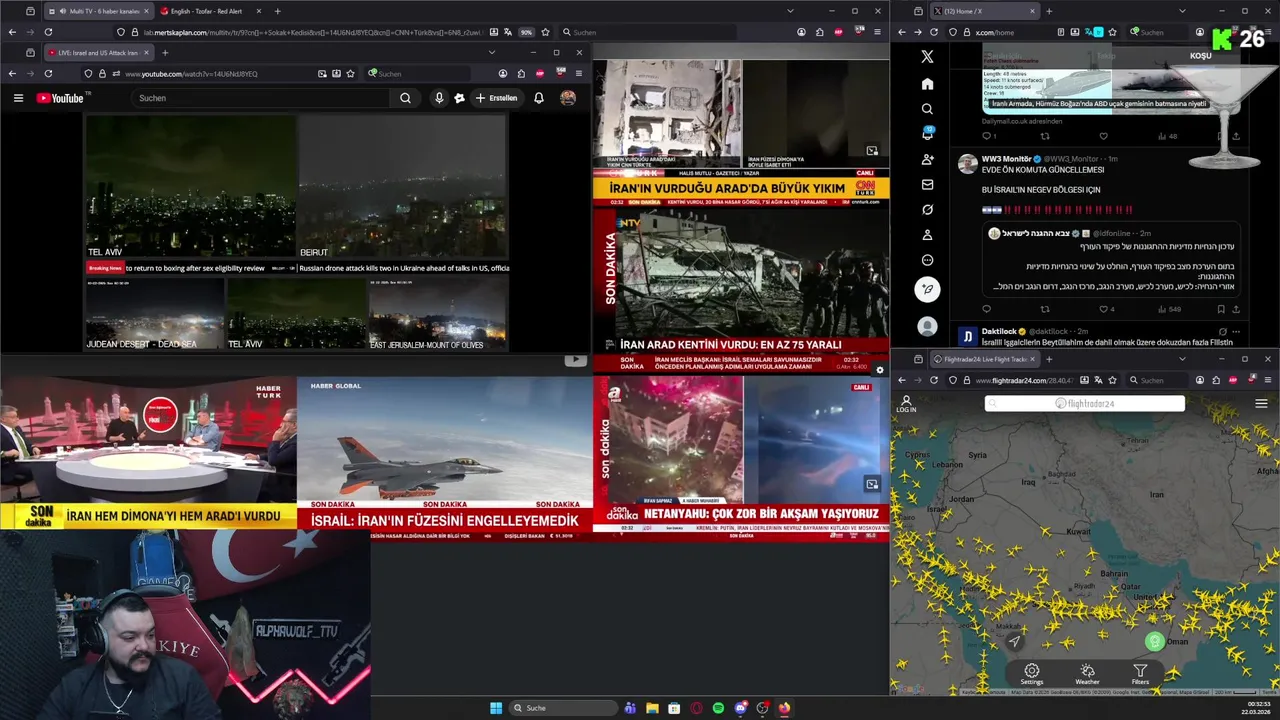Open YouTube notifications bell
This screenshot has height=720, width=1280.
tap(539, 98)
